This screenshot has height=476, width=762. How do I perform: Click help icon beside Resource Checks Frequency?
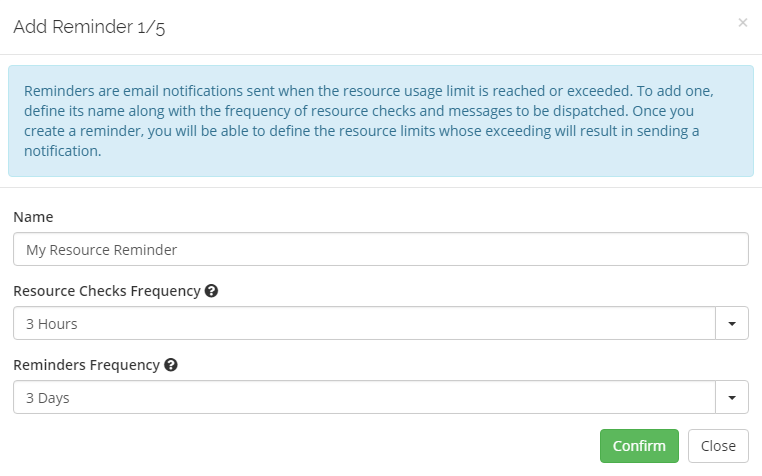pos(211,292)
